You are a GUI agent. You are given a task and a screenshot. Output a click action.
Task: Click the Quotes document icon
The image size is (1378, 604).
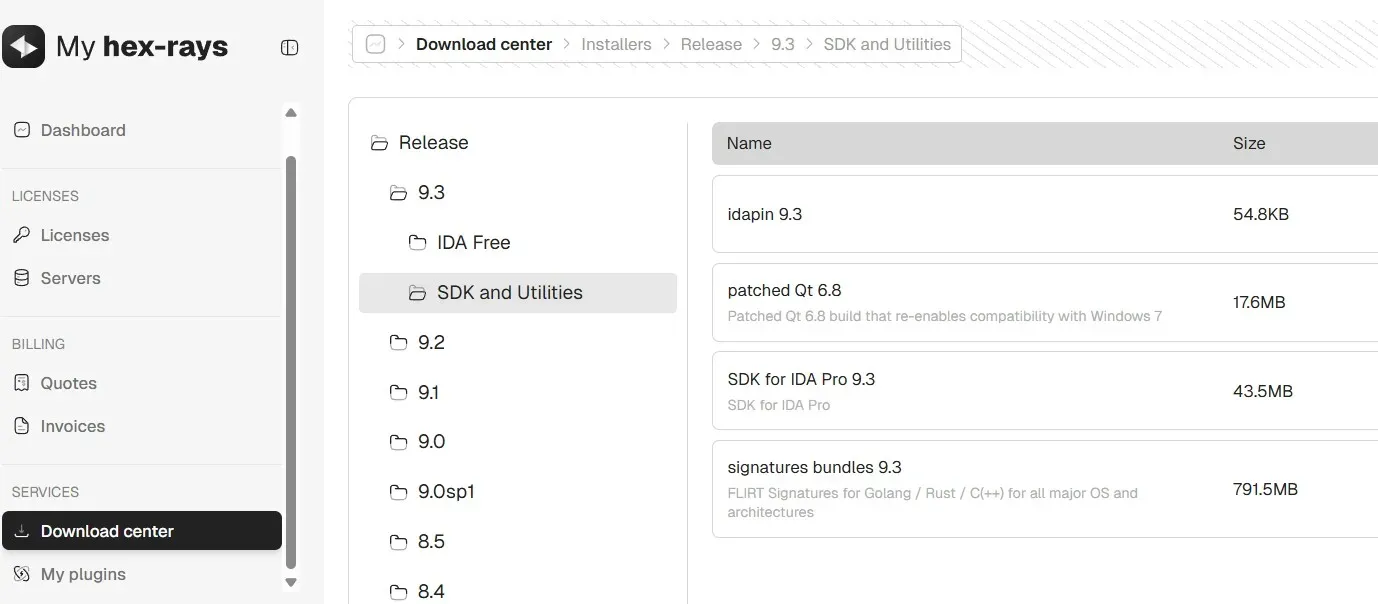(22, 383)
